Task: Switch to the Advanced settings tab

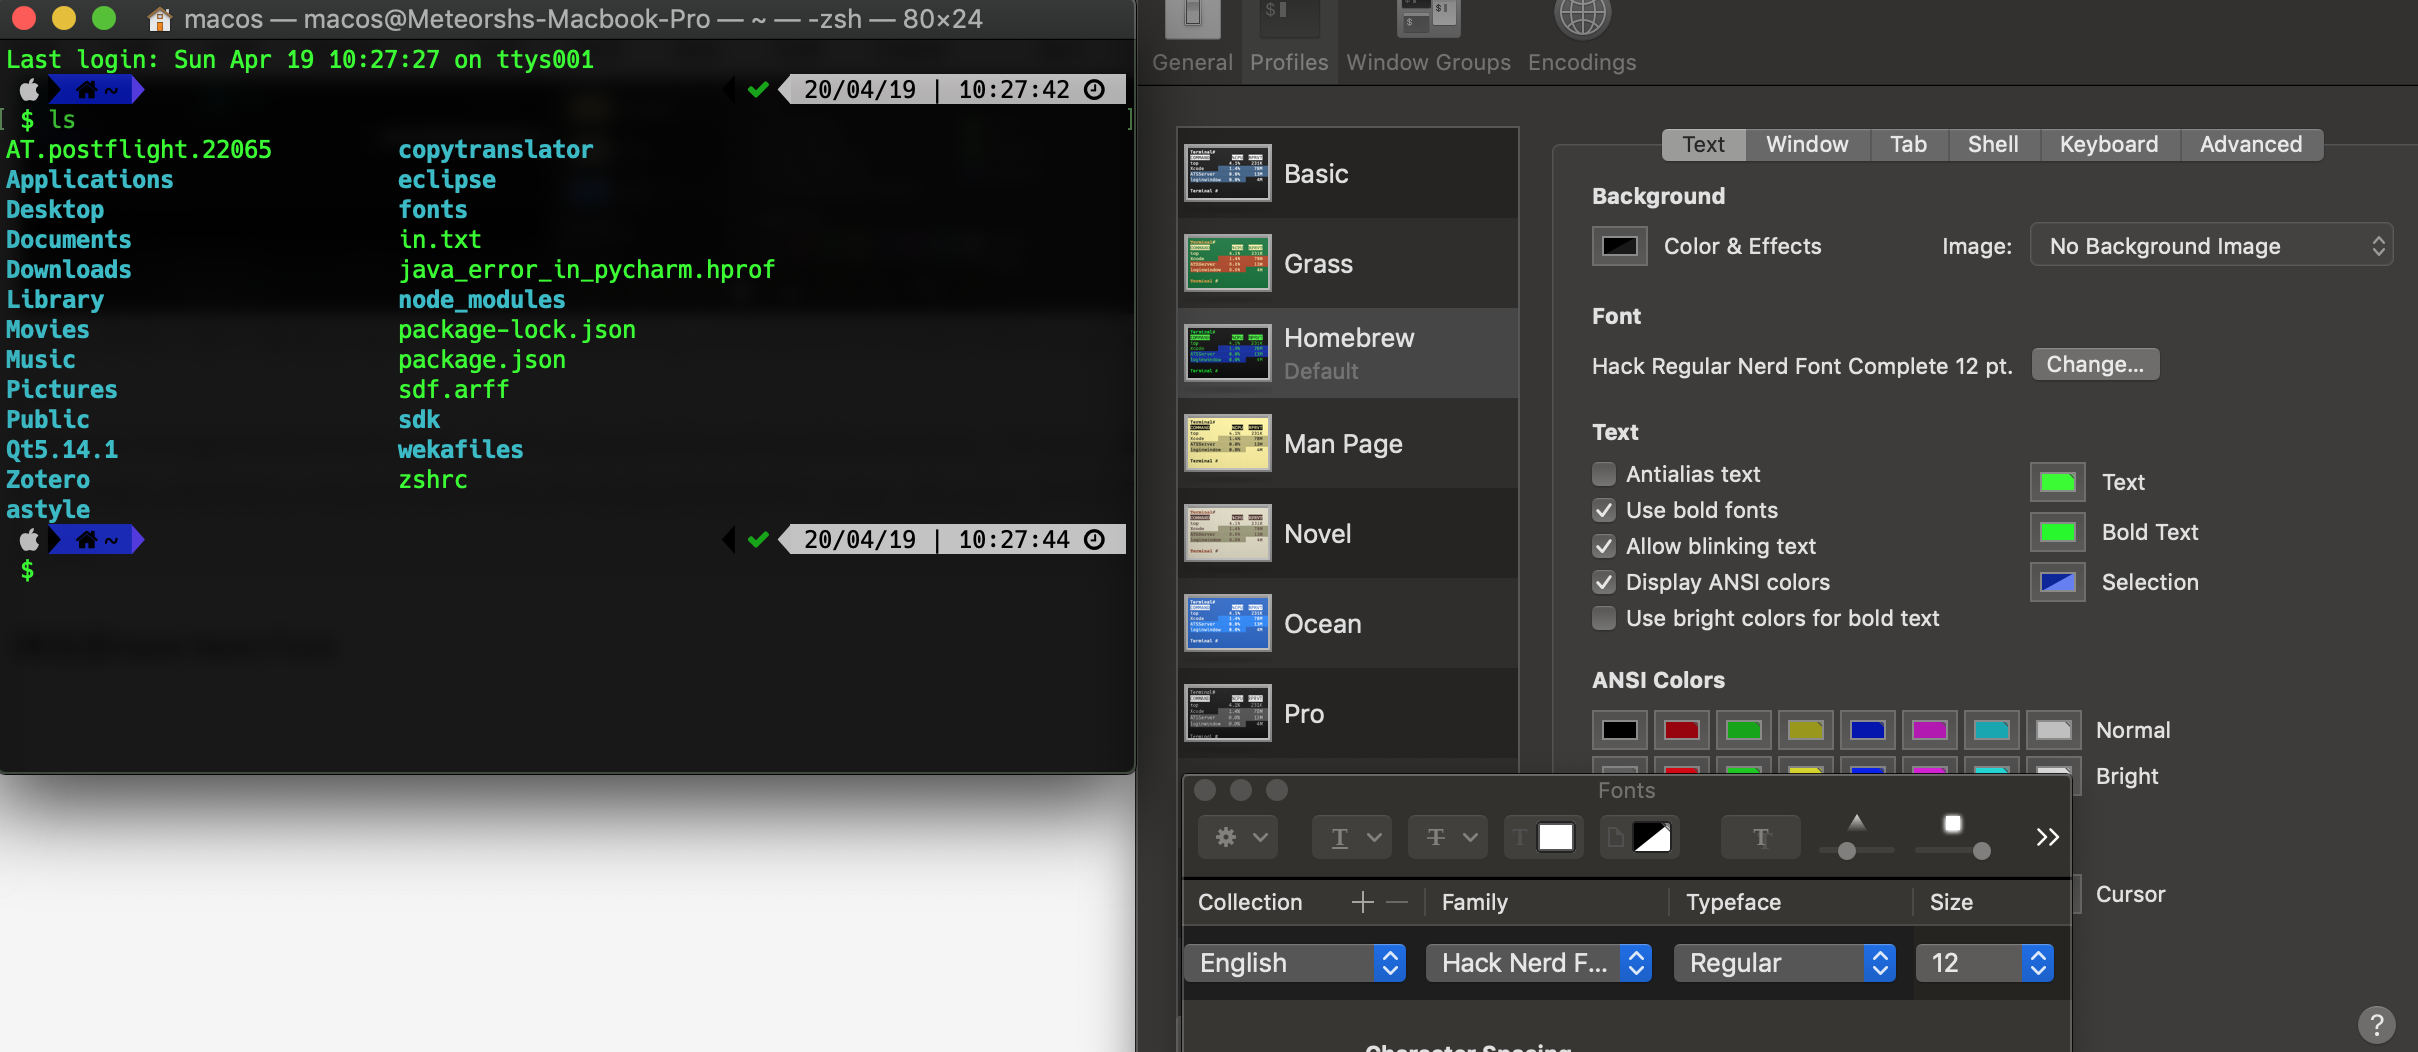Action: 2251,144
